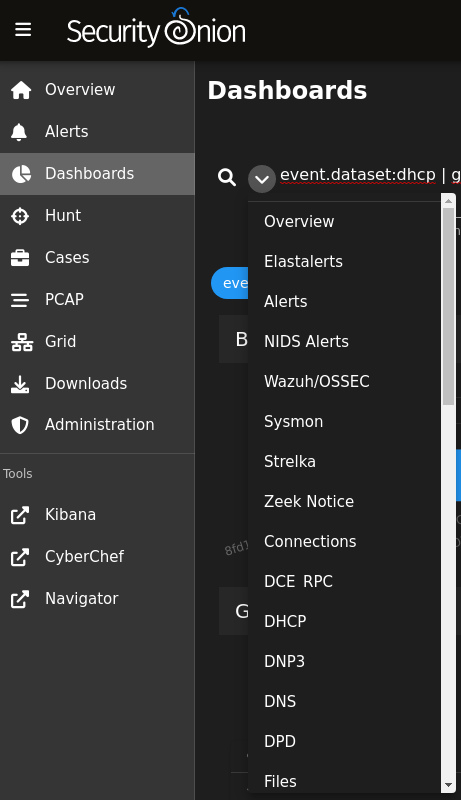Open the Grid page
461x800 pixels.
[x=97, y=341]
